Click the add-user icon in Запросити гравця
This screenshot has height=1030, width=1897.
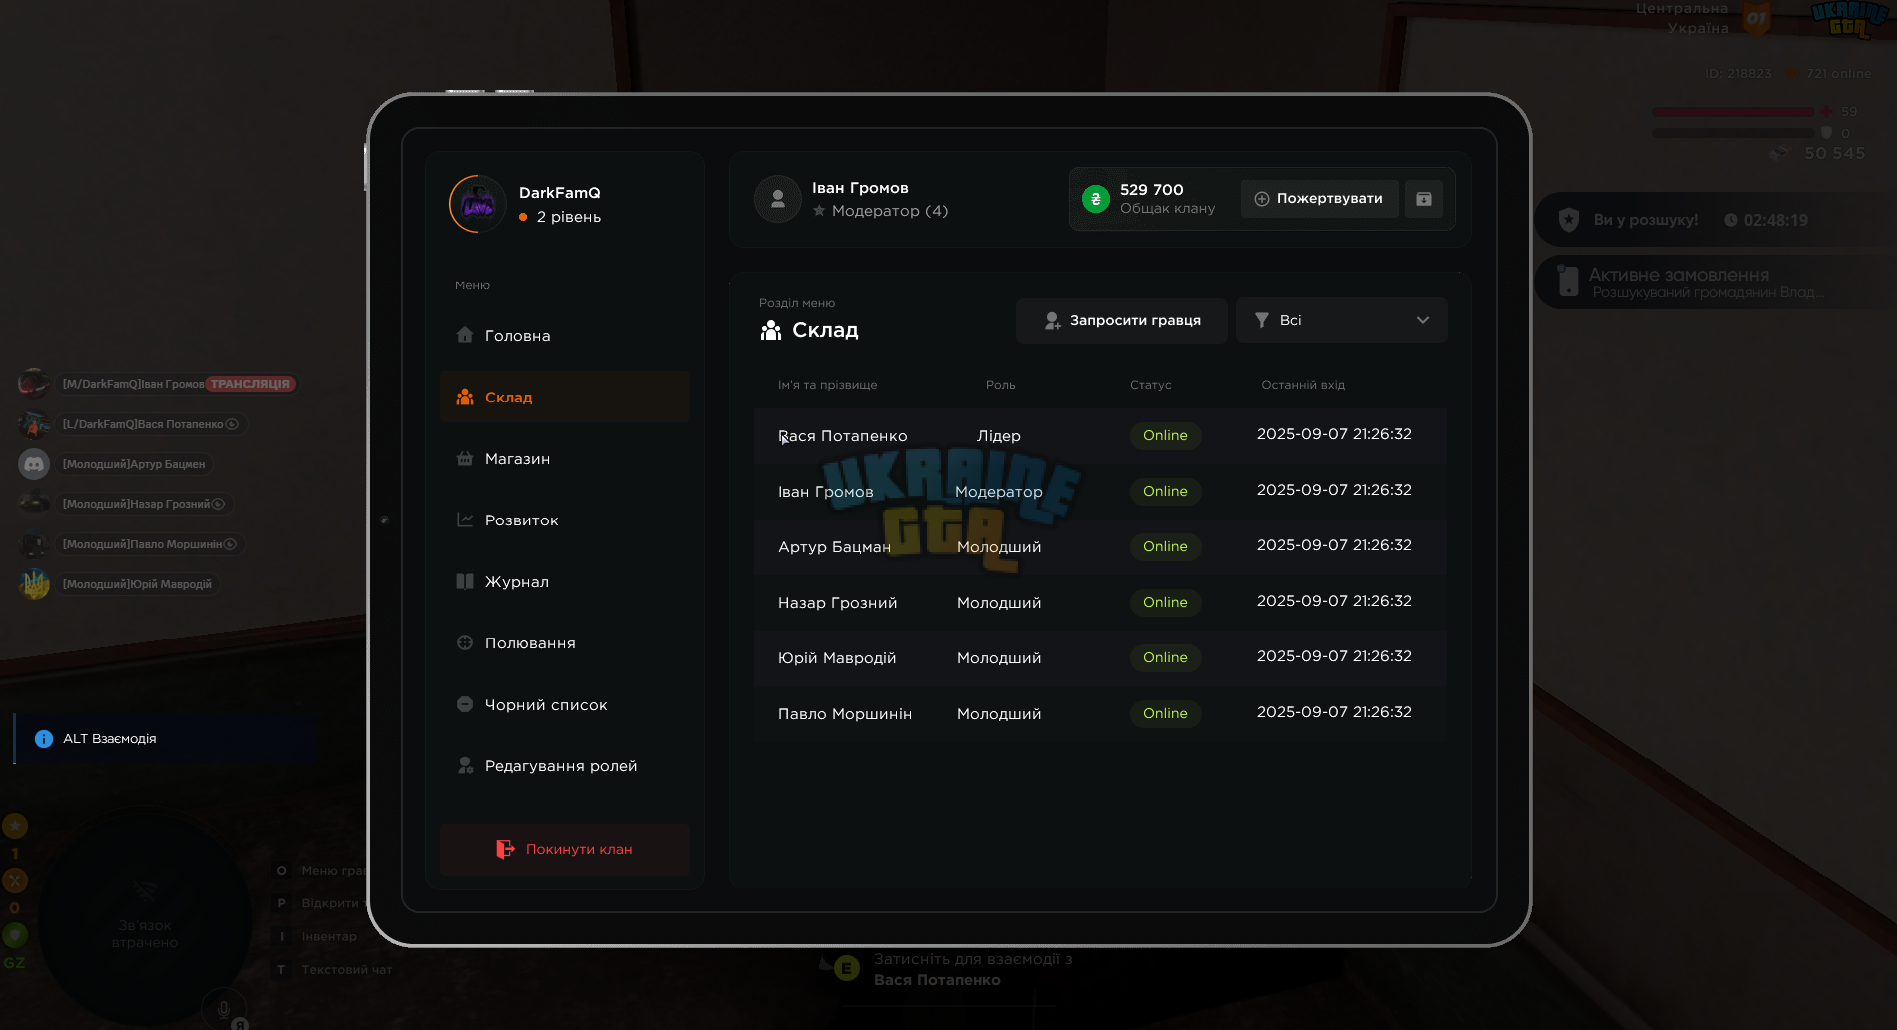tap(1052, 320)
